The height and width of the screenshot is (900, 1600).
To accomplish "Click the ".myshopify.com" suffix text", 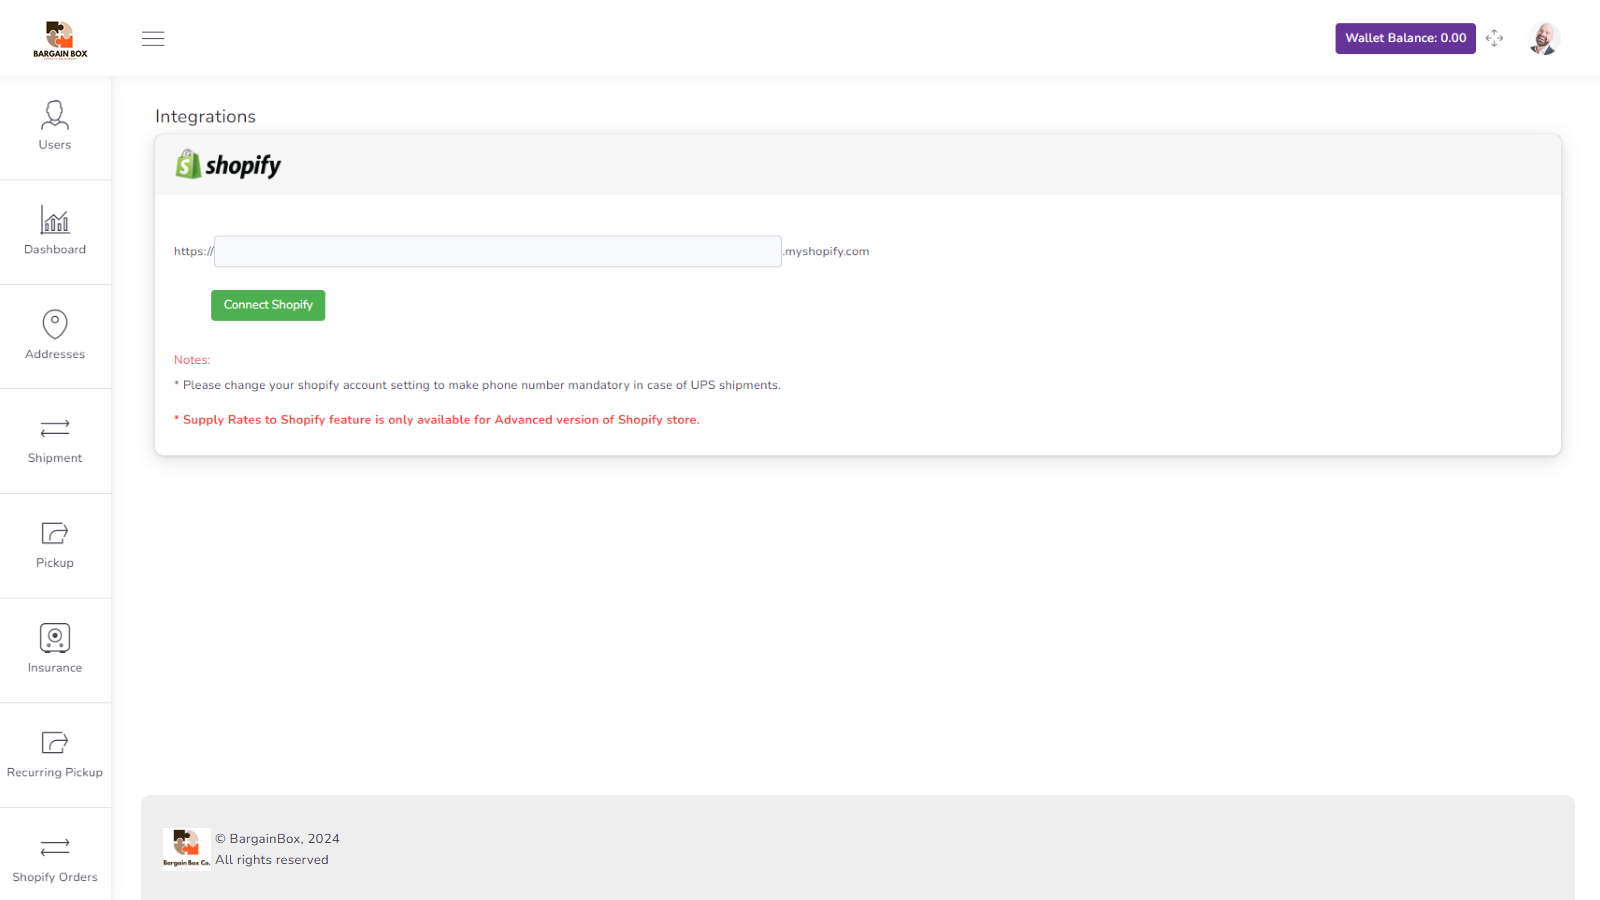I will [826, 252].
